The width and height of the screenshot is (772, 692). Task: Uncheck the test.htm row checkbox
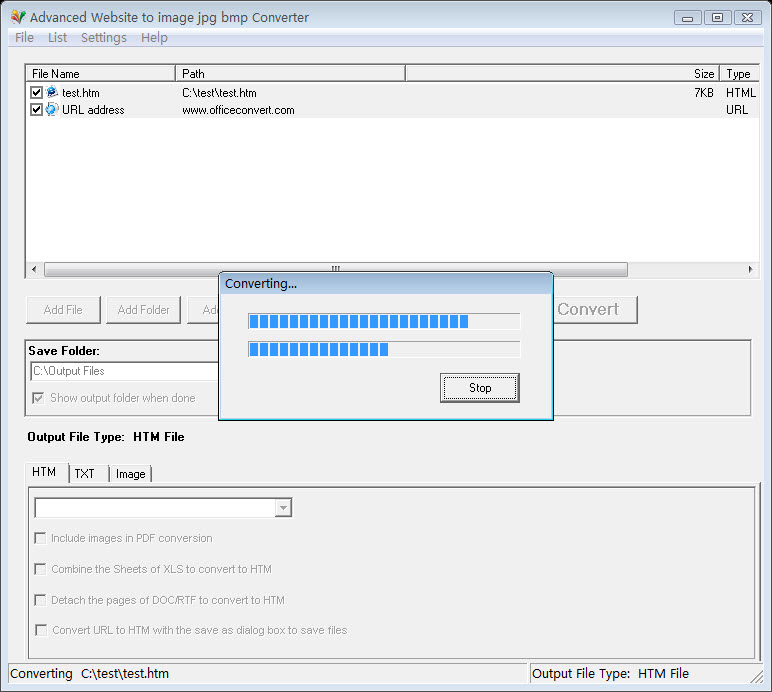pos(36,93)
